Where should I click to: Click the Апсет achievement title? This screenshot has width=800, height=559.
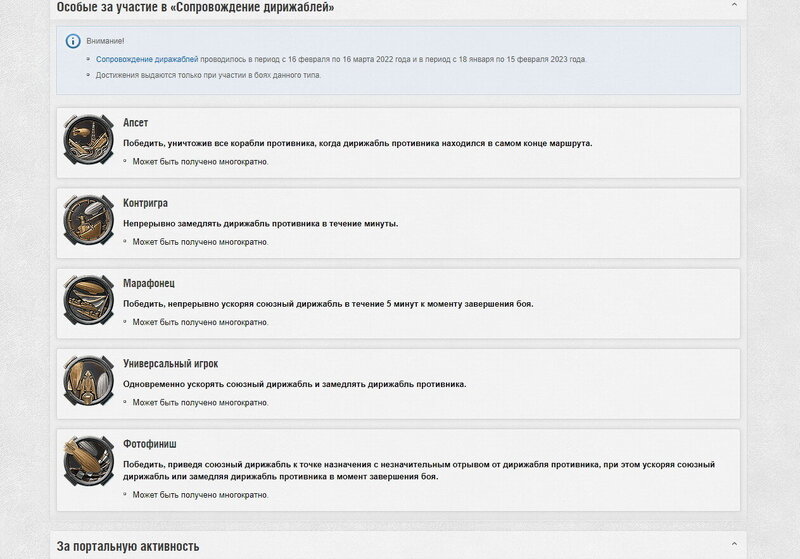135,122
